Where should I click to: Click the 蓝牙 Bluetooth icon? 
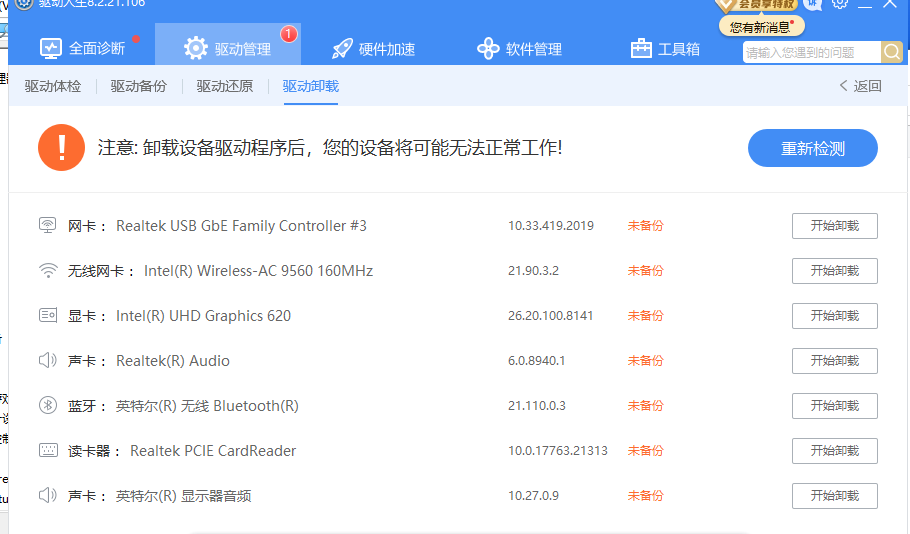tap(48, 405)
